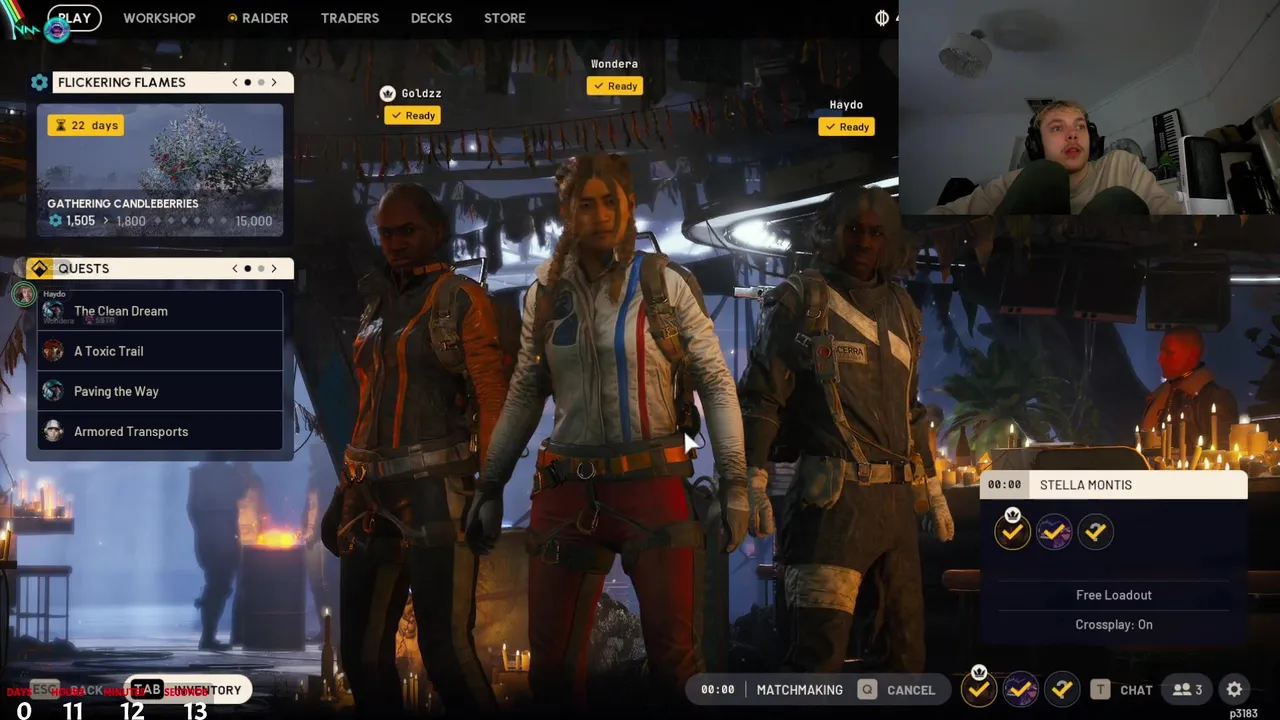Toggle the Crossplay: On setting
Image resolution: width=1280 pixels, height=720 pixels.
coord(1114,624)
